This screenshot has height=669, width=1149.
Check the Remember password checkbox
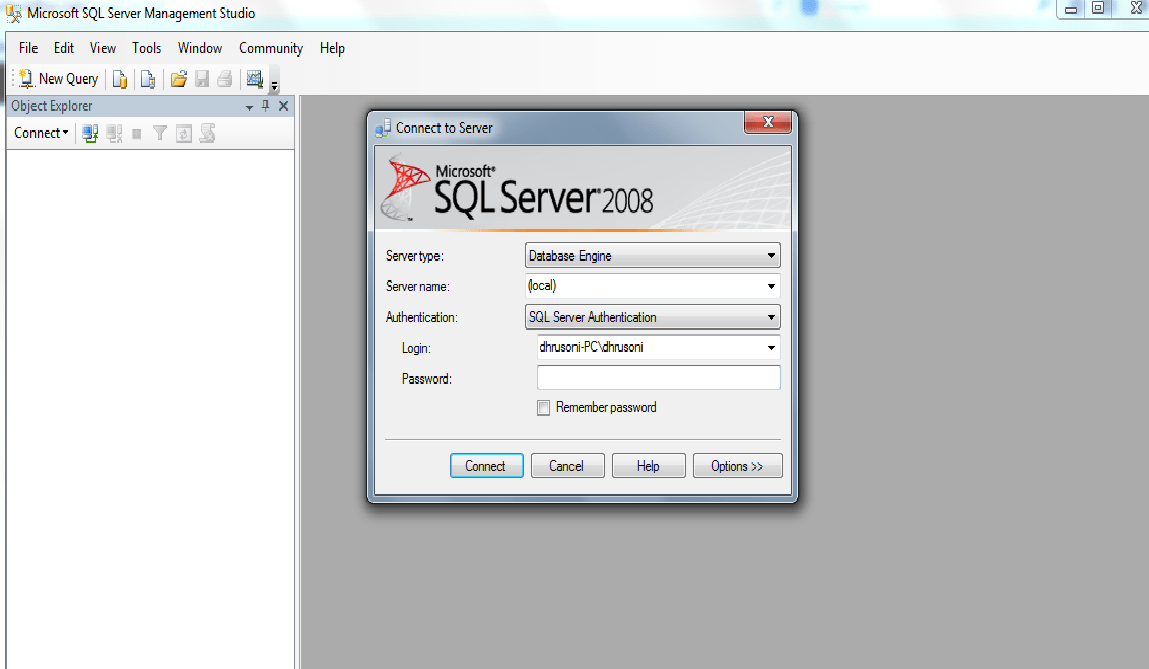click(x=543, y=407)
